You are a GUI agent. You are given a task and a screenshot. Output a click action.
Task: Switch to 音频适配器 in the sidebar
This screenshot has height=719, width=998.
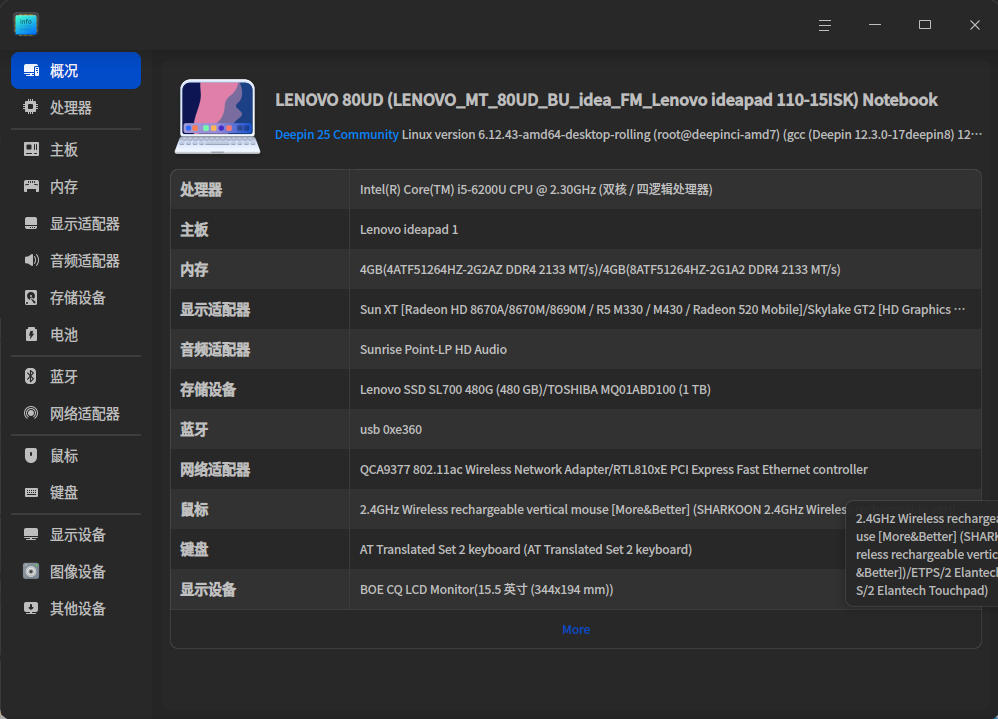coord(76,260)
